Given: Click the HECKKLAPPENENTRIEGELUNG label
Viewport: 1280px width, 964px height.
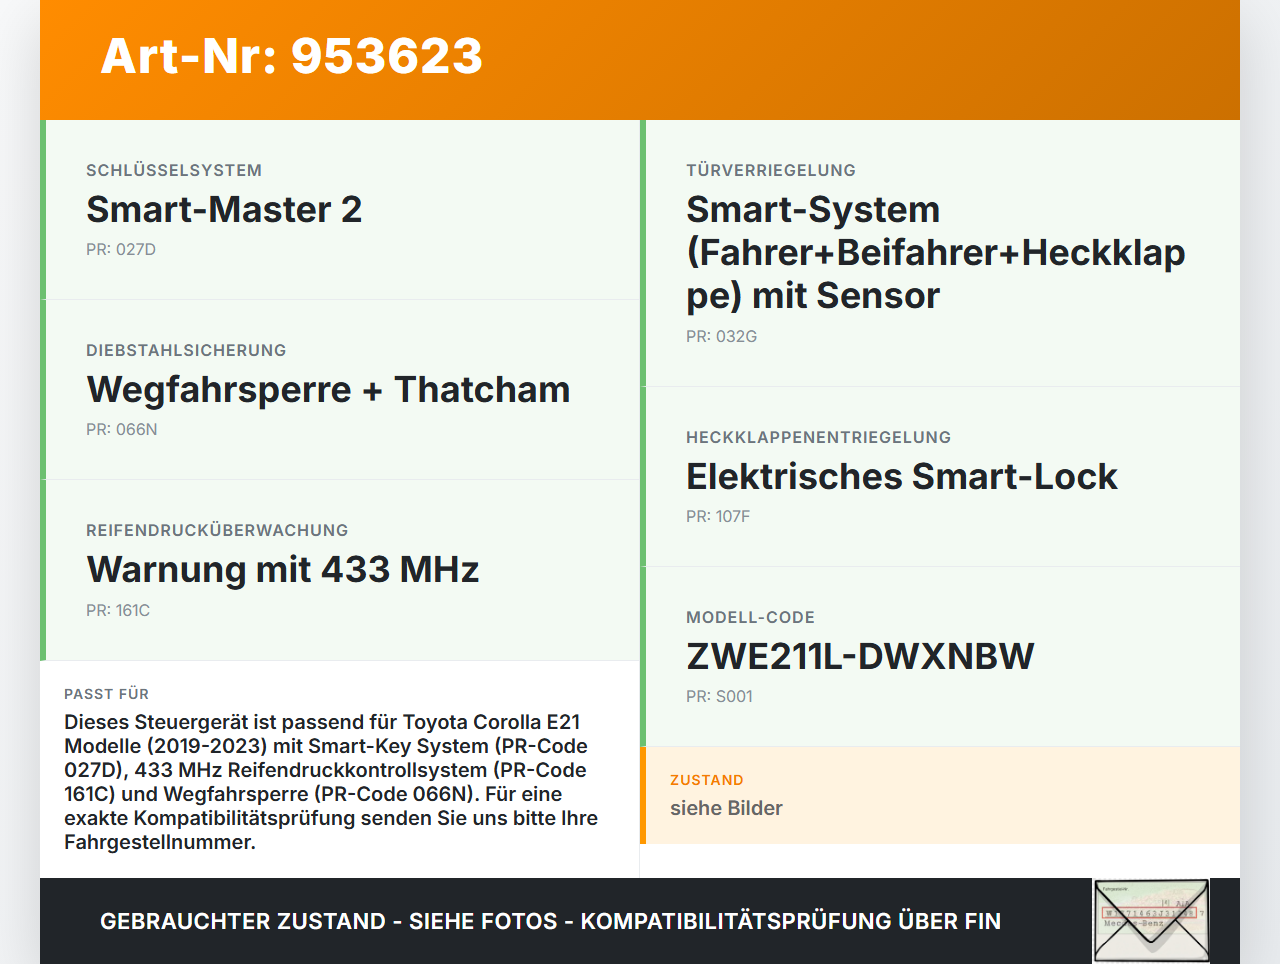Looking at the screenshot, I should [818, 437].
